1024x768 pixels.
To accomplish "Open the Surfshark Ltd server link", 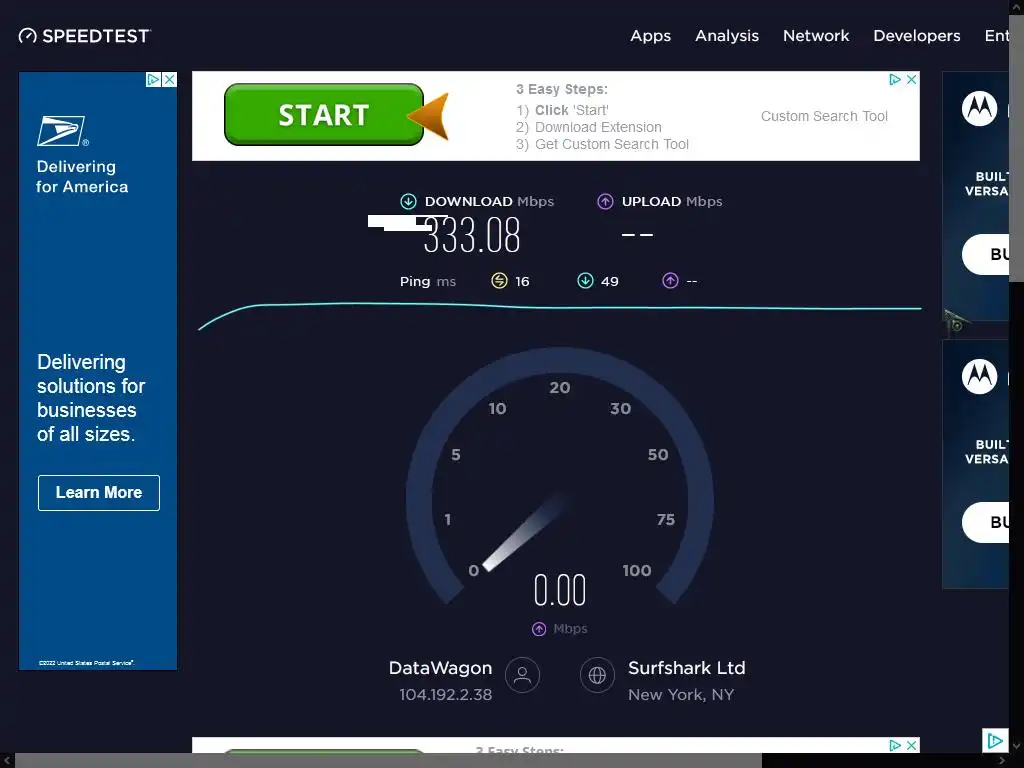I will click(686, 668).
